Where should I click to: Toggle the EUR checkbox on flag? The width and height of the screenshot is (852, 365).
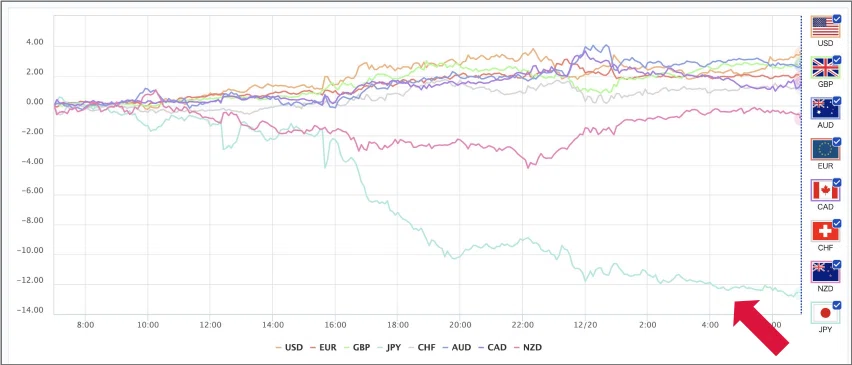tap(837, 141)
